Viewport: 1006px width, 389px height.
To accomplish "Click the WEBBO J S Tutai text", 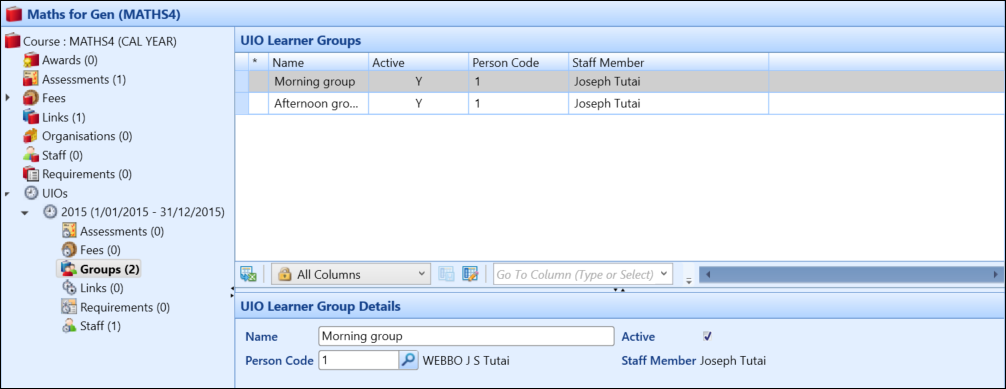I will pyautogui.click(x=466, y=361).
